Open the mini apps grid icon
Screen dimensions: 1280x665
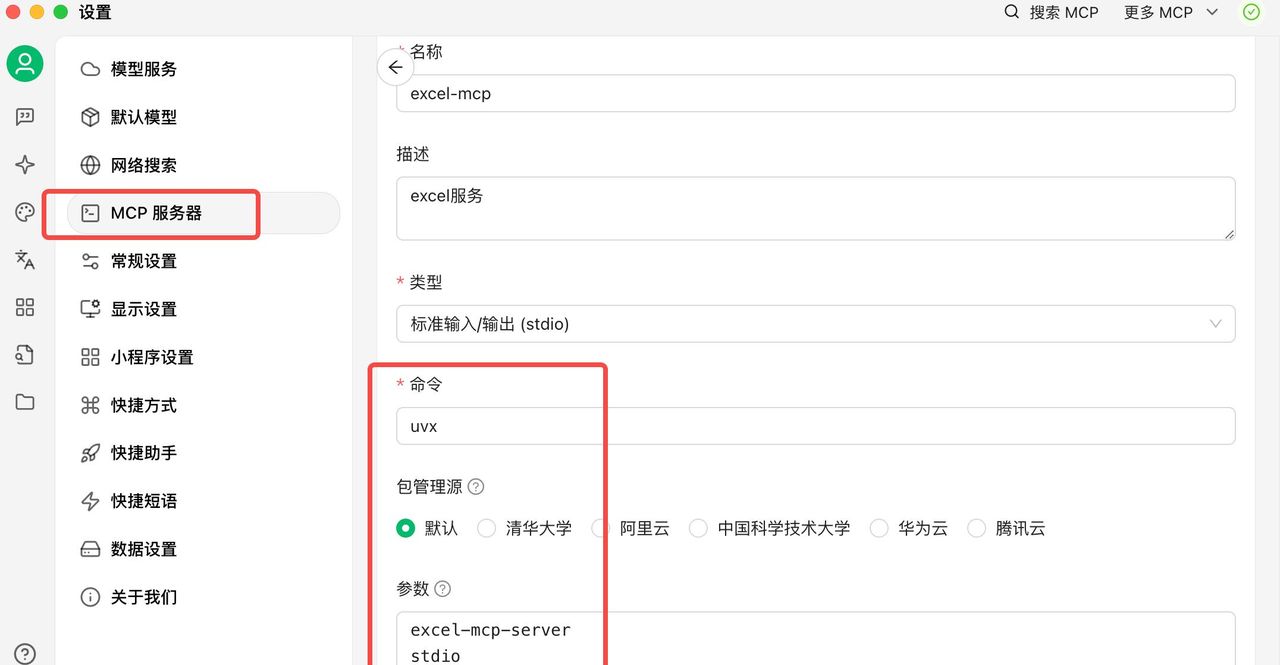(x=25, y=308)
